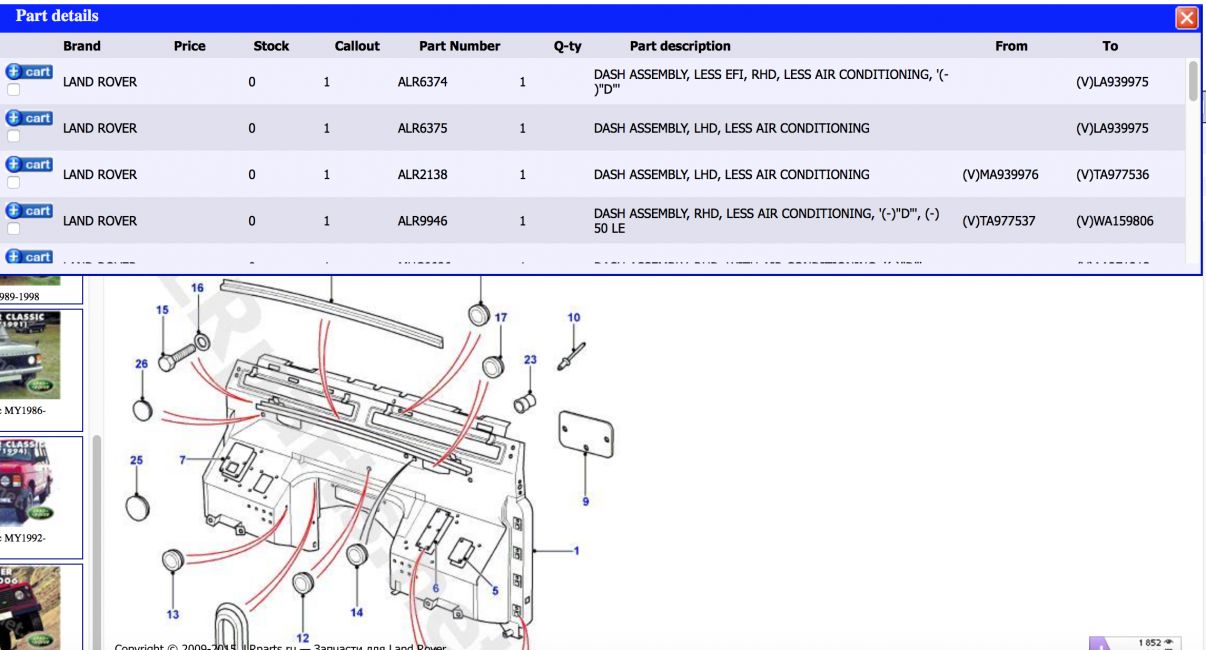Open the Range Rover Classic MY1986 thumbnail

[x=30, y=355]
